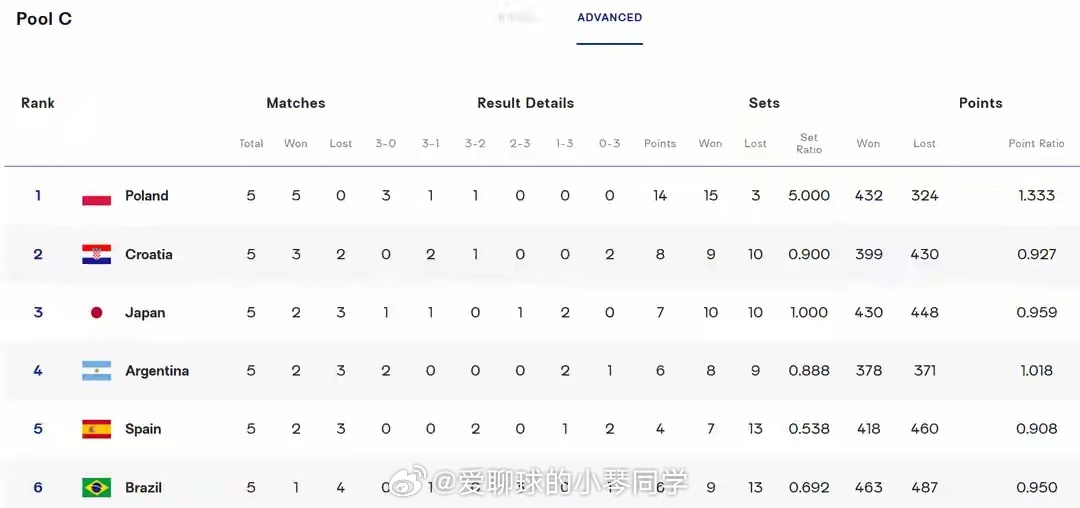Switch to the ADVANCED tab
Screen dimensions: 1080x508
point(610,18)
